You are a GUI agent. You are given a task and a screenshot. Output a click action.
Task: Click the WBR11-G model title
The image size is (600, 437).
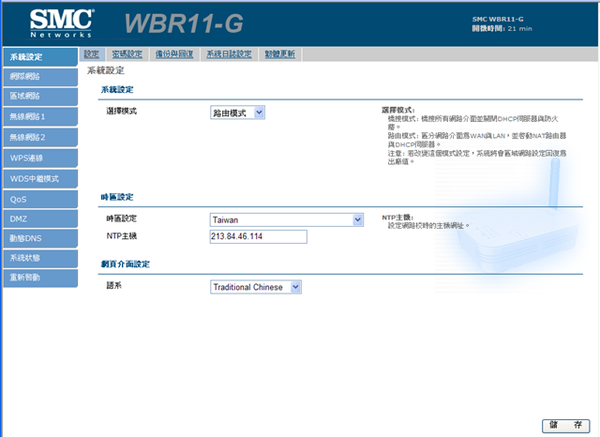click(x=184, y=23)
